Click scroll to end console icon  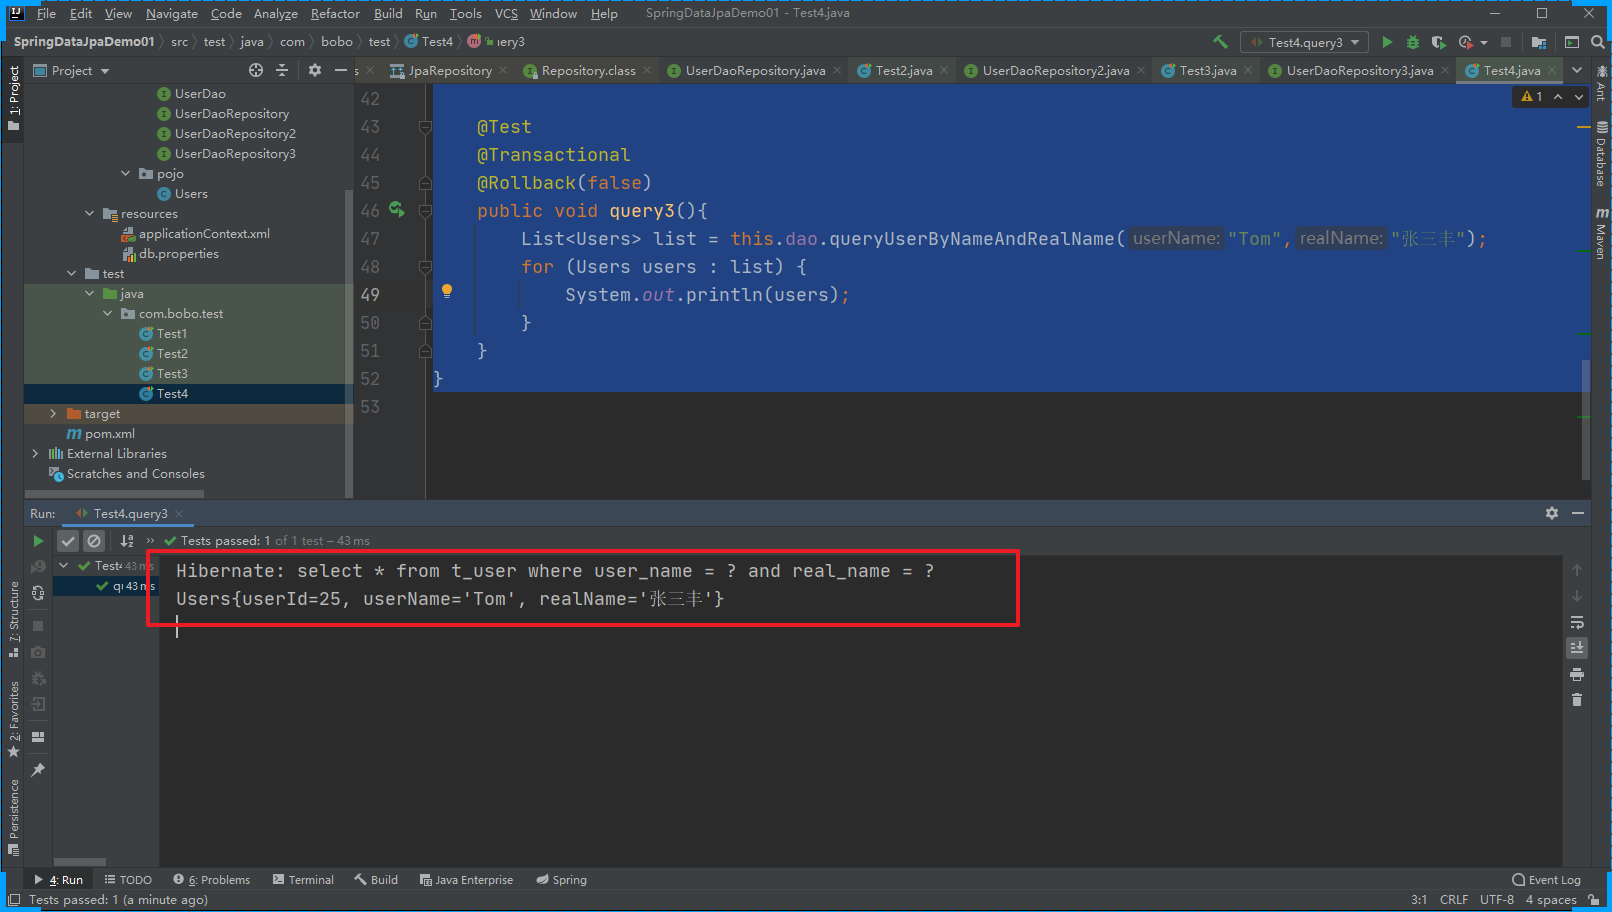[1577, 648]
